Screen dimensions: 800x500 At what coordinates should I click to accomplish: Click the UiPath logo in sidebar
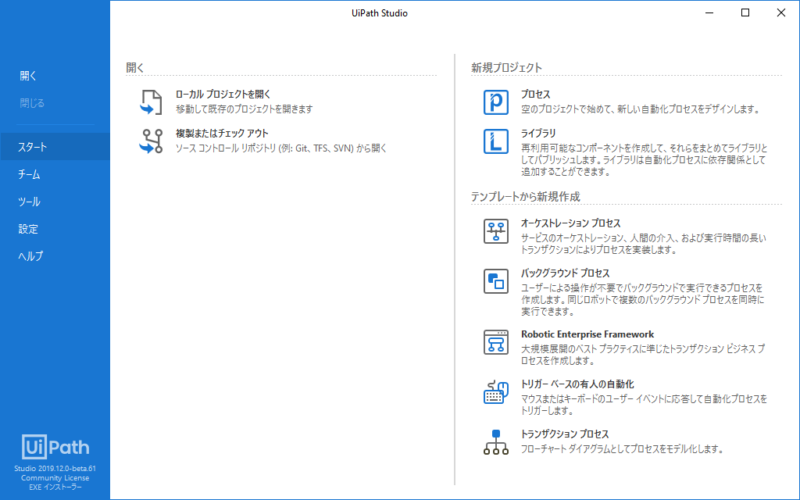click(54, 446)
